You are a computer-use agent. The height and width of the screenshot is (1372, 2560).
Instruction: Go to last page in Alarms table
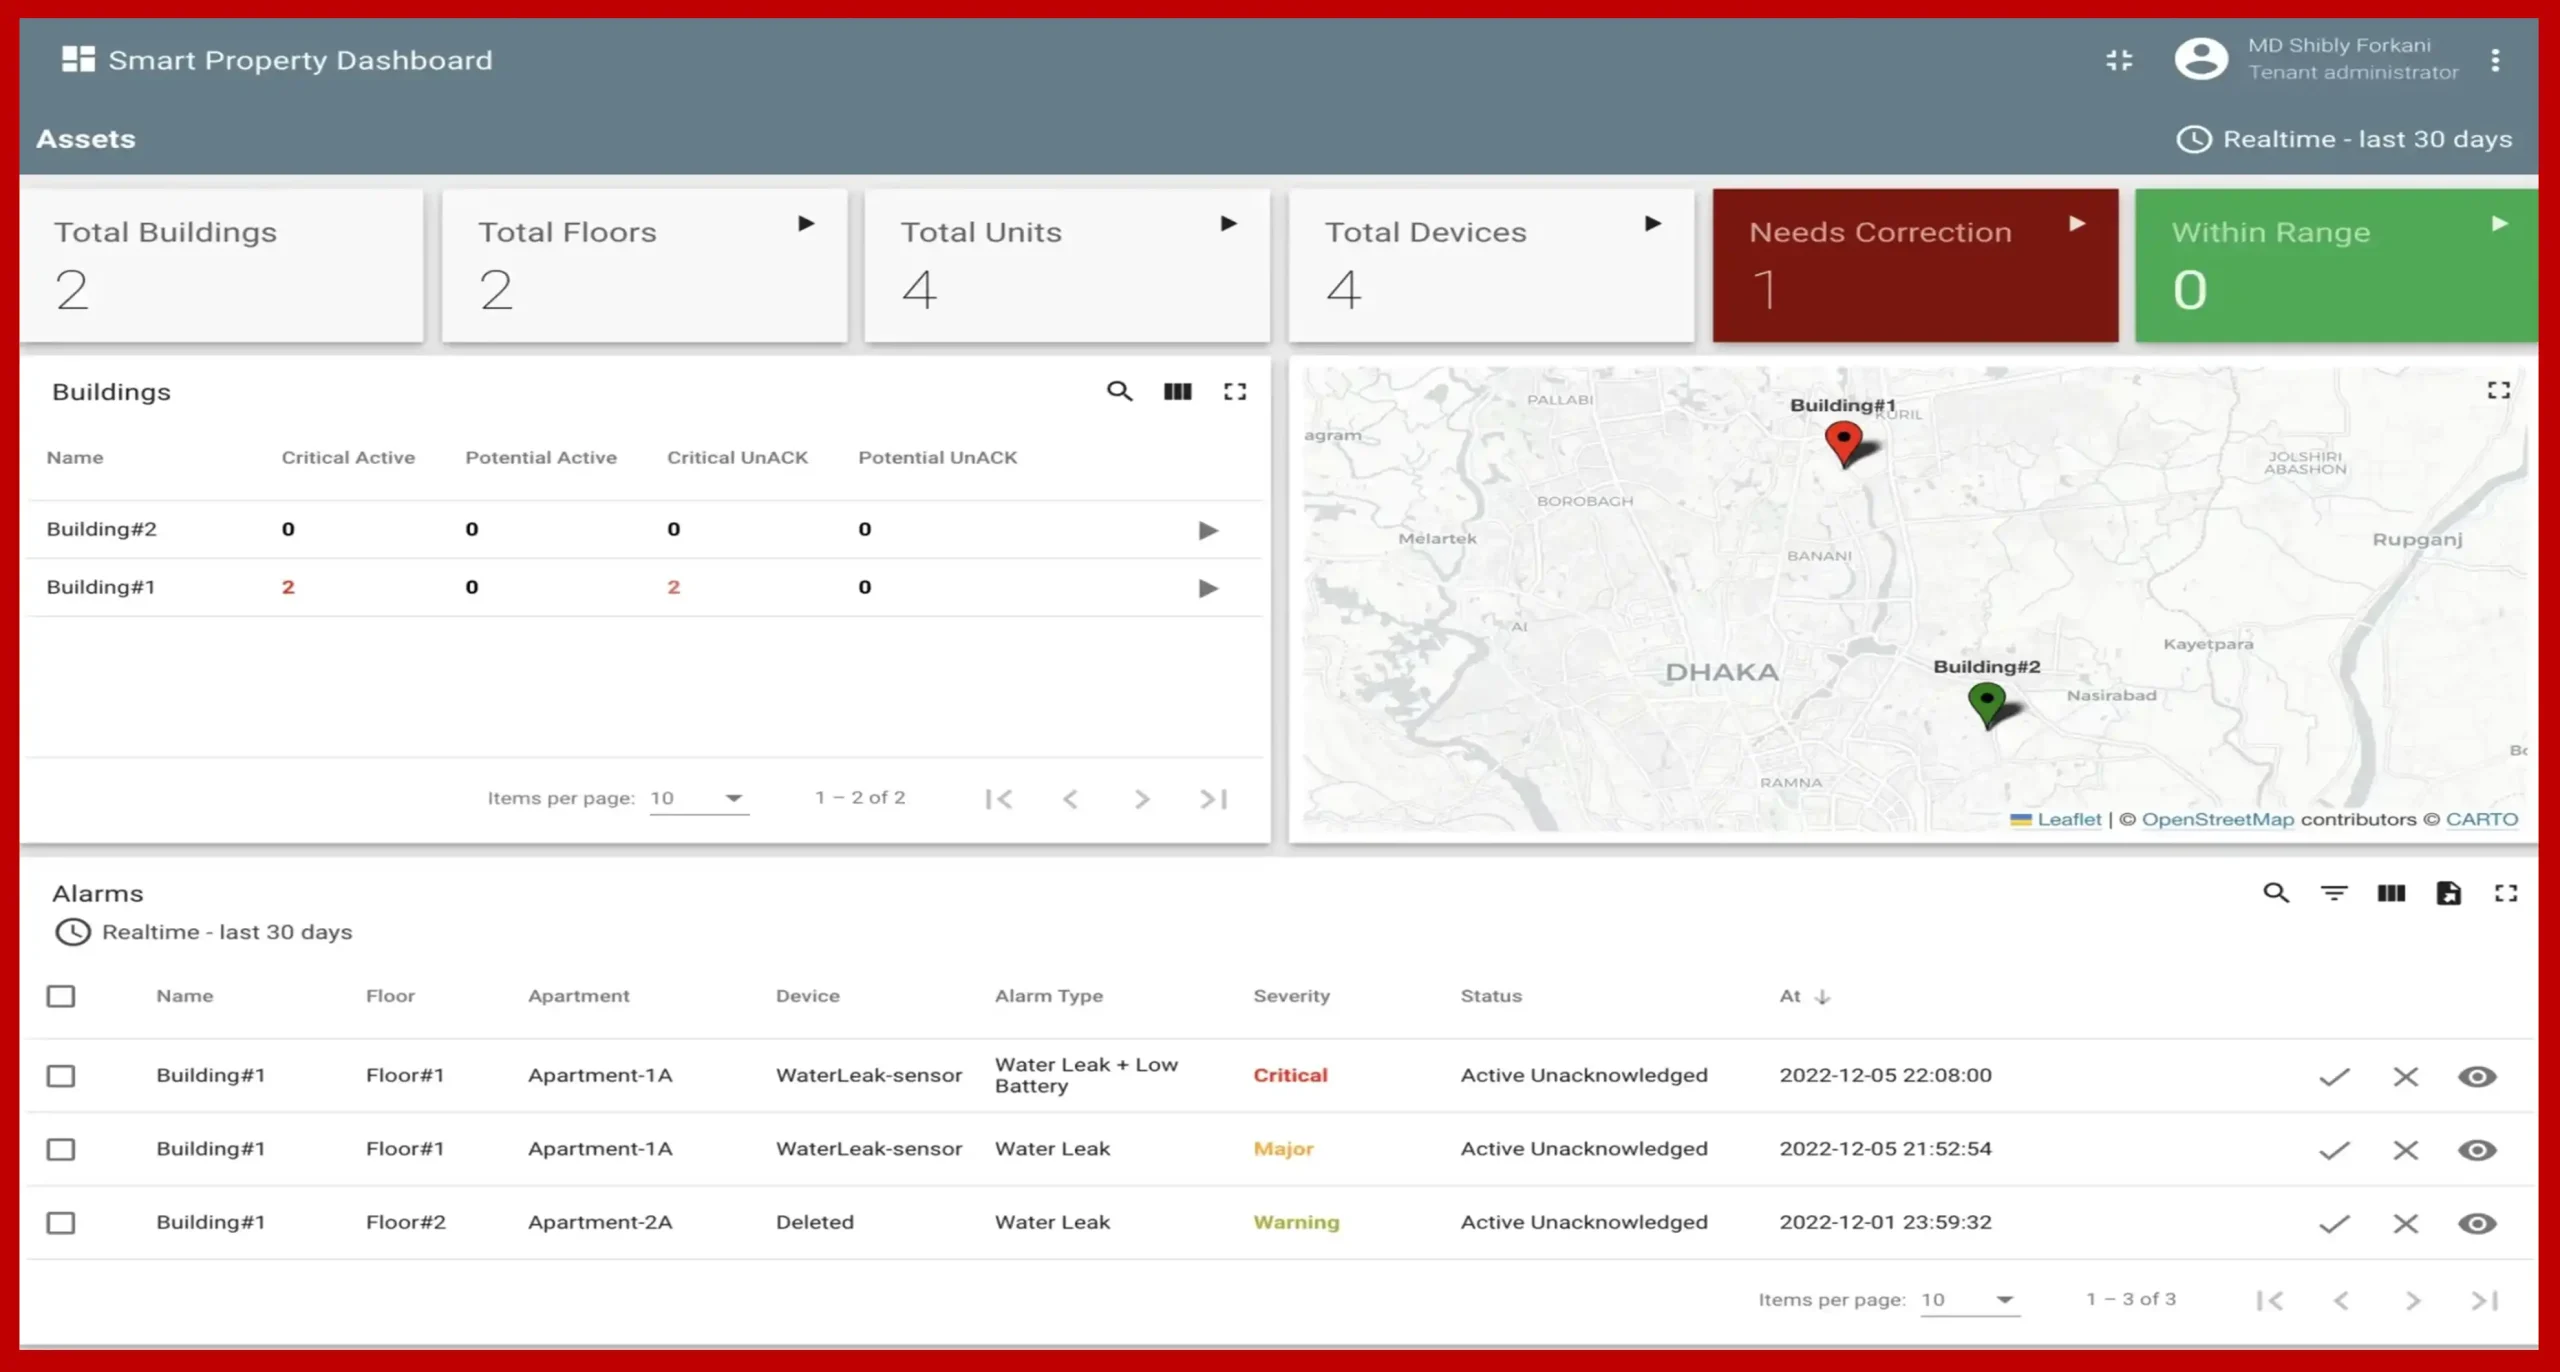2485,1300
